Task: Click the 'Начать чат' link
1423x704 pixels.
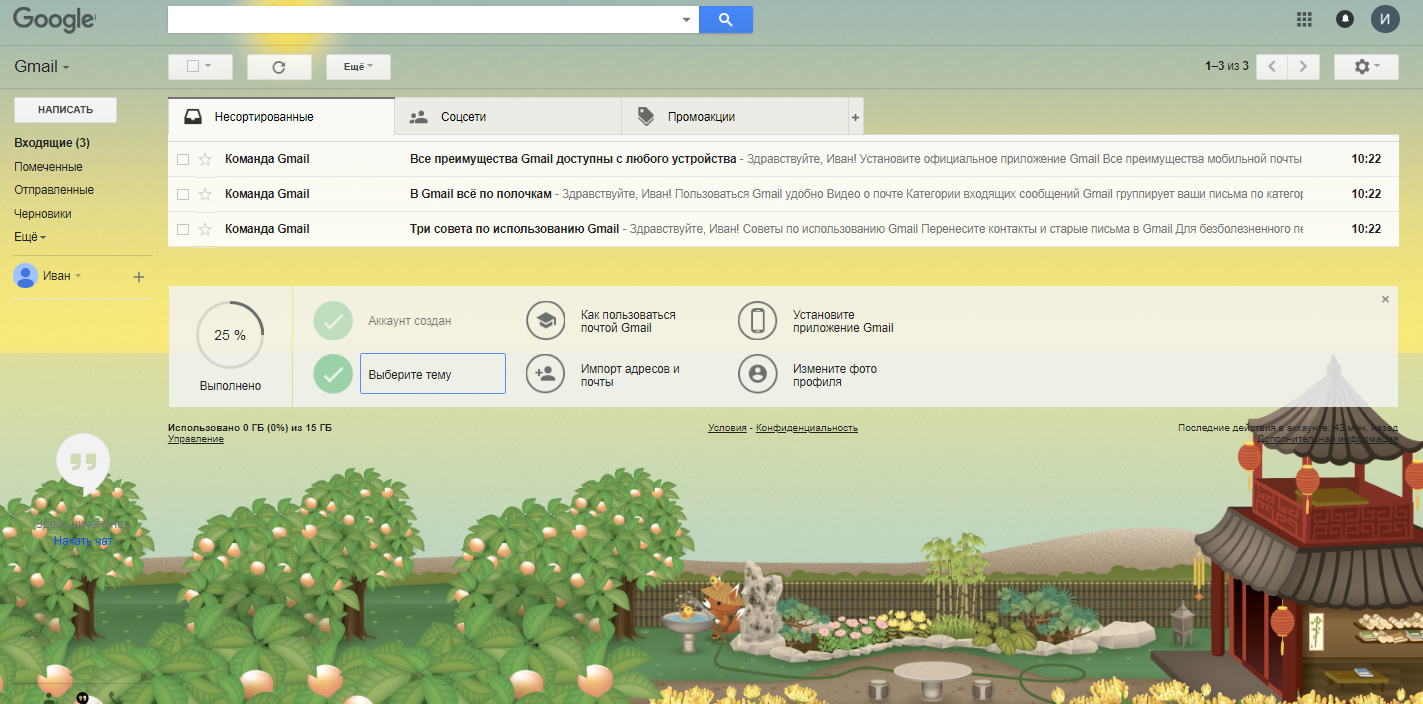Action: click(83, 541)
